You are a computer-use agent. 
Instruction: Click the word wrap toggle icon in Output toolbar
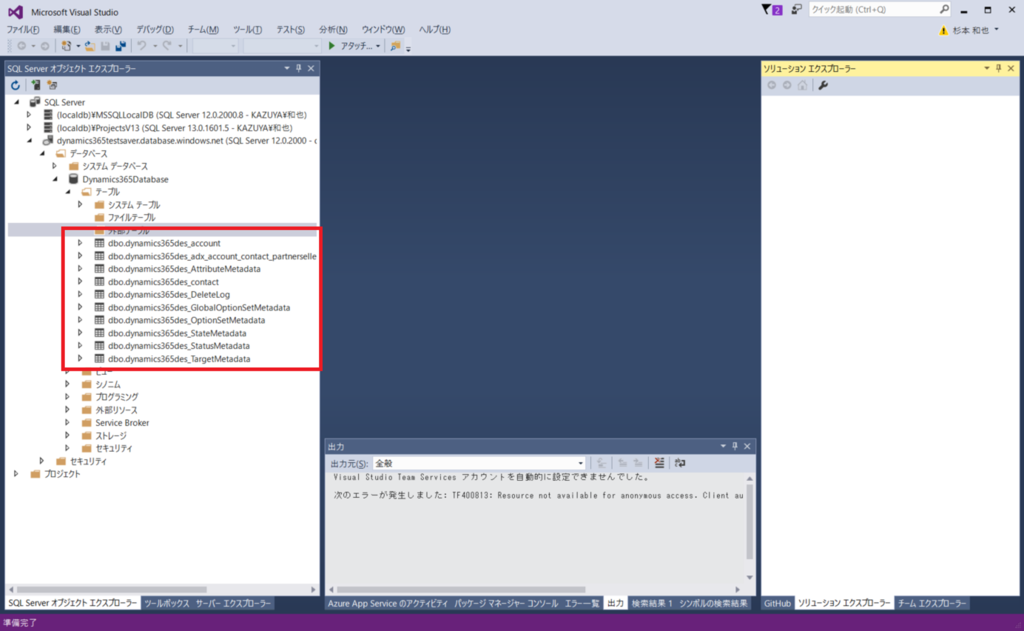click(680, 463)
